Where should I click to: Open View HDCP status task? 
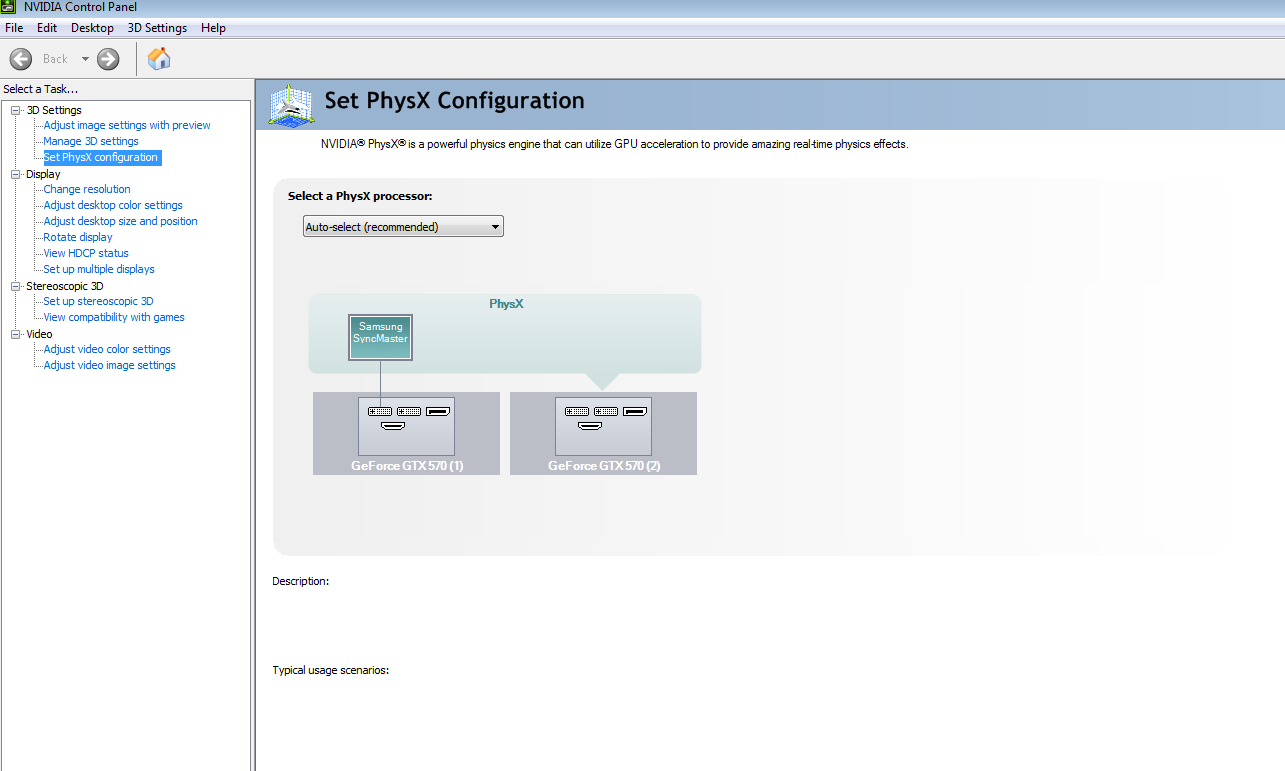point(86,253)
